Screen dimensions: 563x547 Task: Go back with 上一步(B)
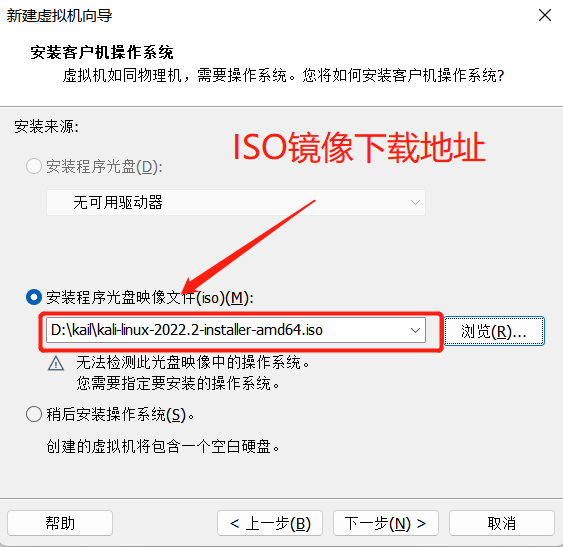[x=270, y=523]
